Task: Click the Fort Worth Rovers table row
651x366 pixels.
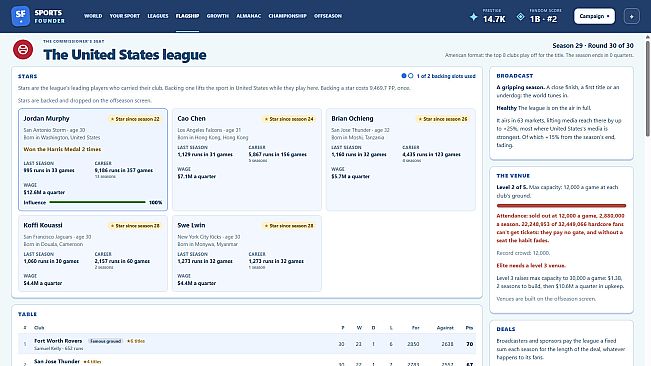Action: pos(247,344)
